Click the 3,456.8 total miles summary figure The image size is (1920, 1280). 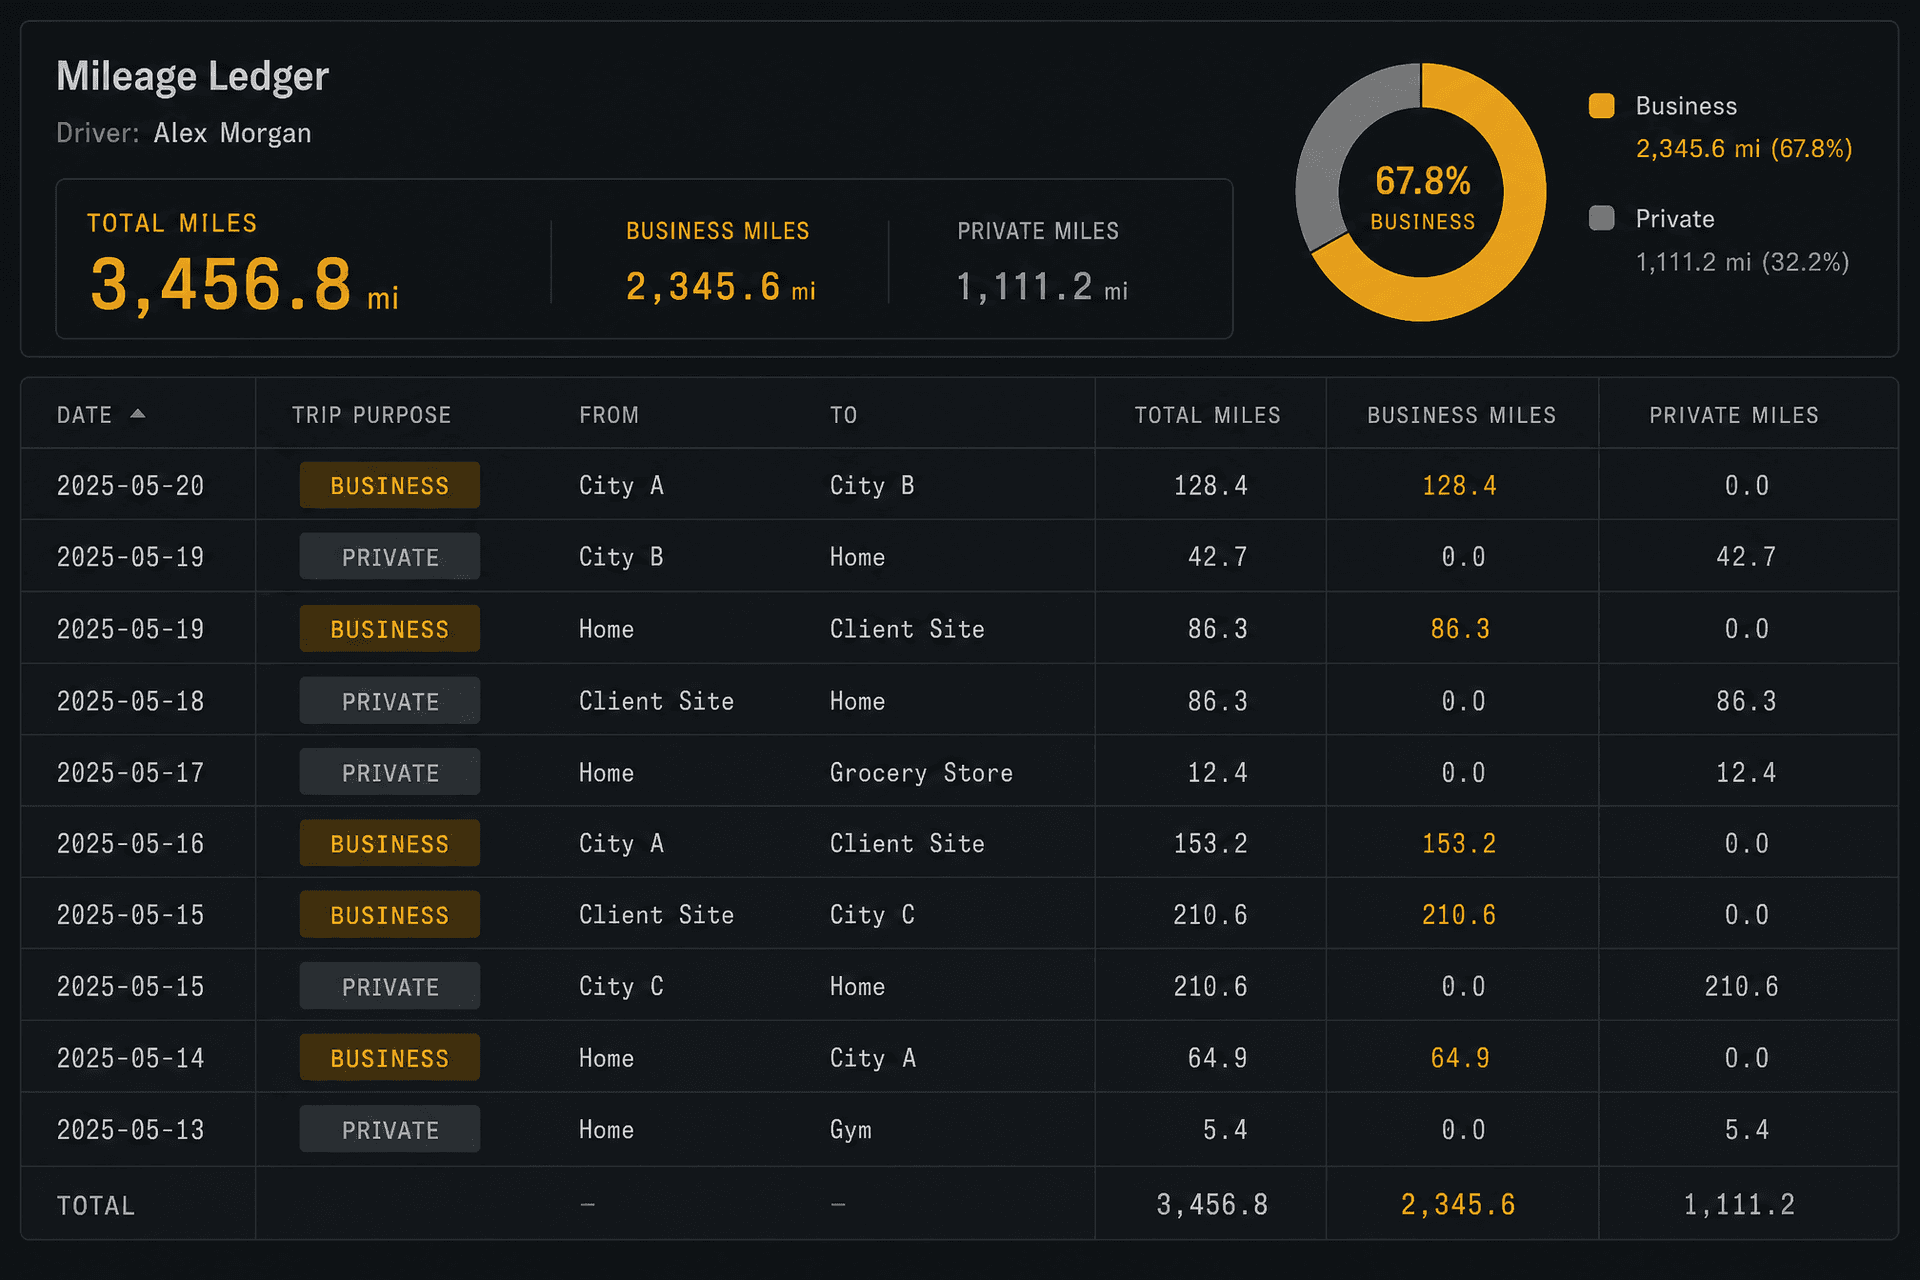pos(221,284)
